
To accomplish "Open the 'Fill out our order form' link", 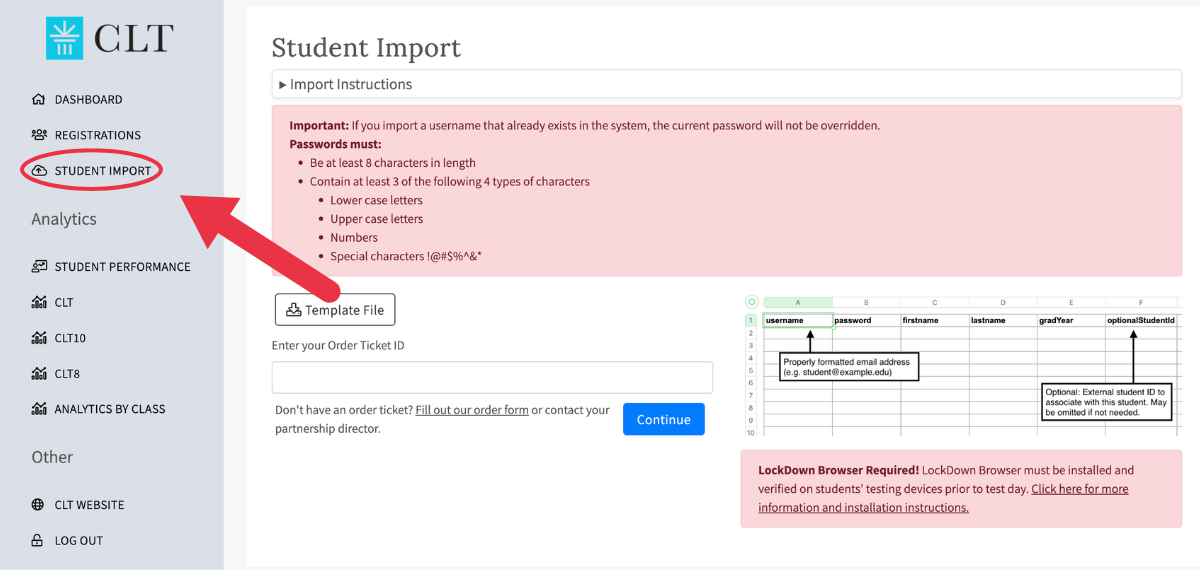I will click(472, 410).
